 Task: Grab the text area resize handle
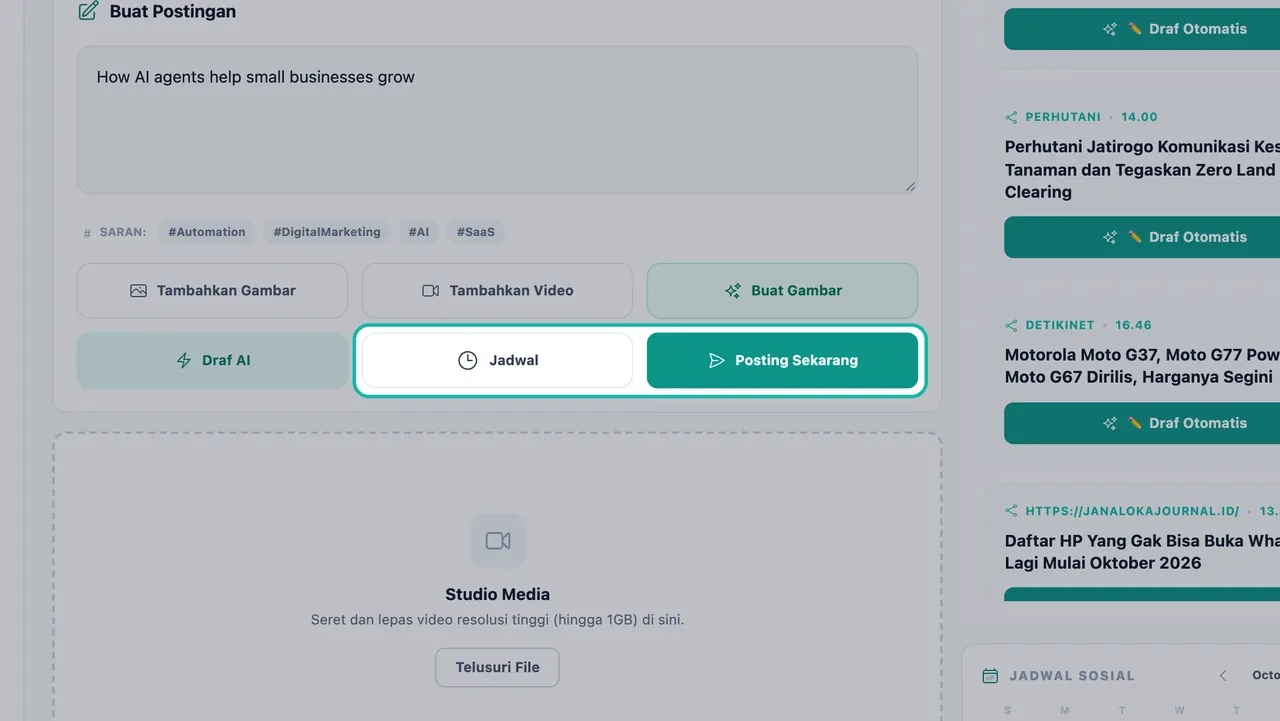coord(911,186)
